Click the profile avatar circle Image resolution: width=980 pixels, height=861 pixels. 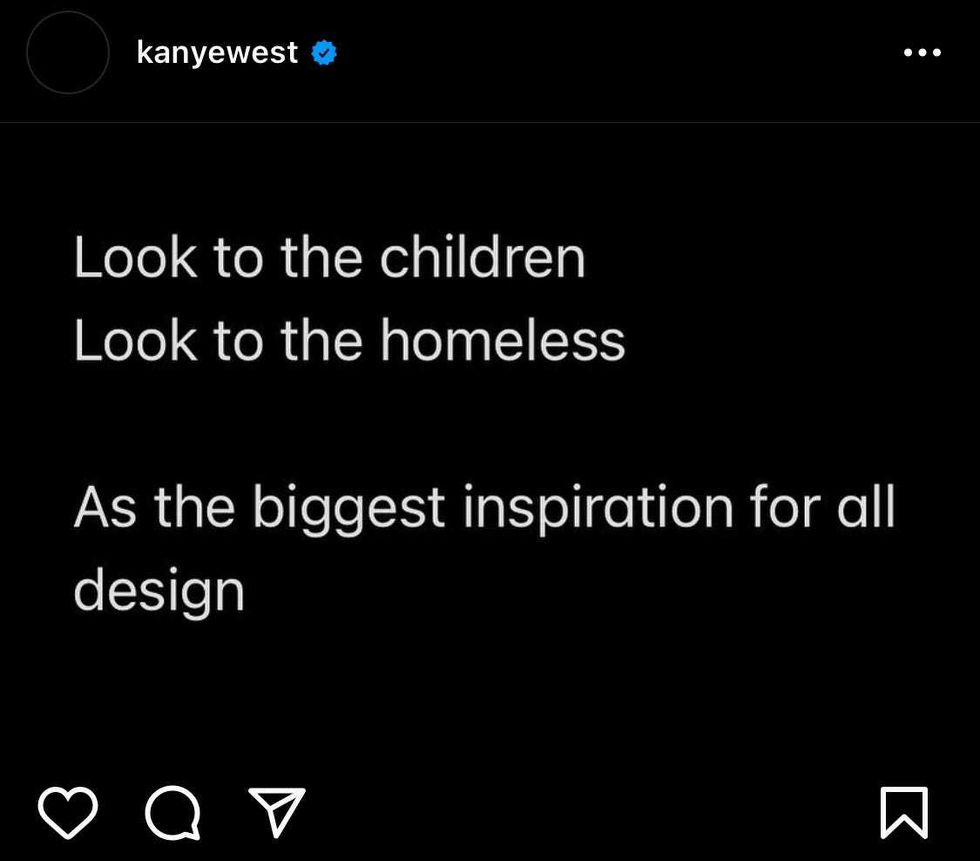pos(67,53)
